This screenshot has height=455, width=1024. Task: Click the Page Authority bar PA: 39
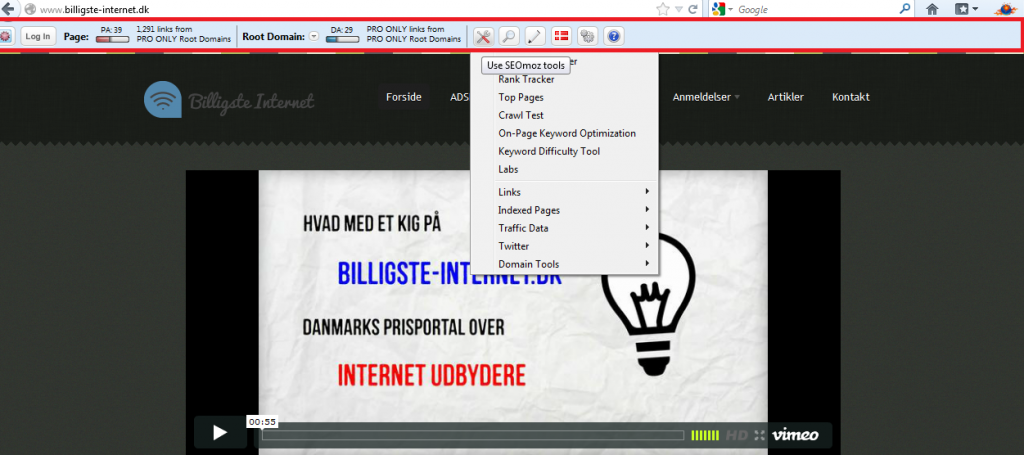tap(112, 40)
